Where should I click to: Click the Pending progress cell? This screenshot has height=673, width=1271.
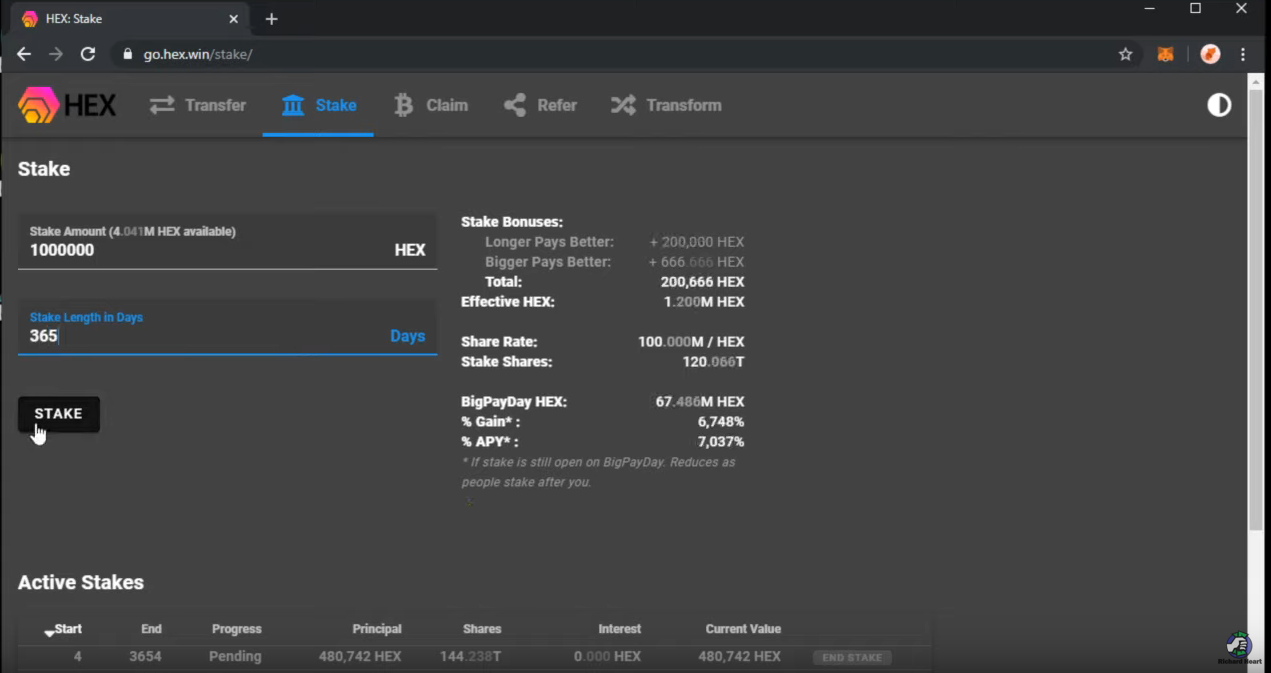[235, 657]
